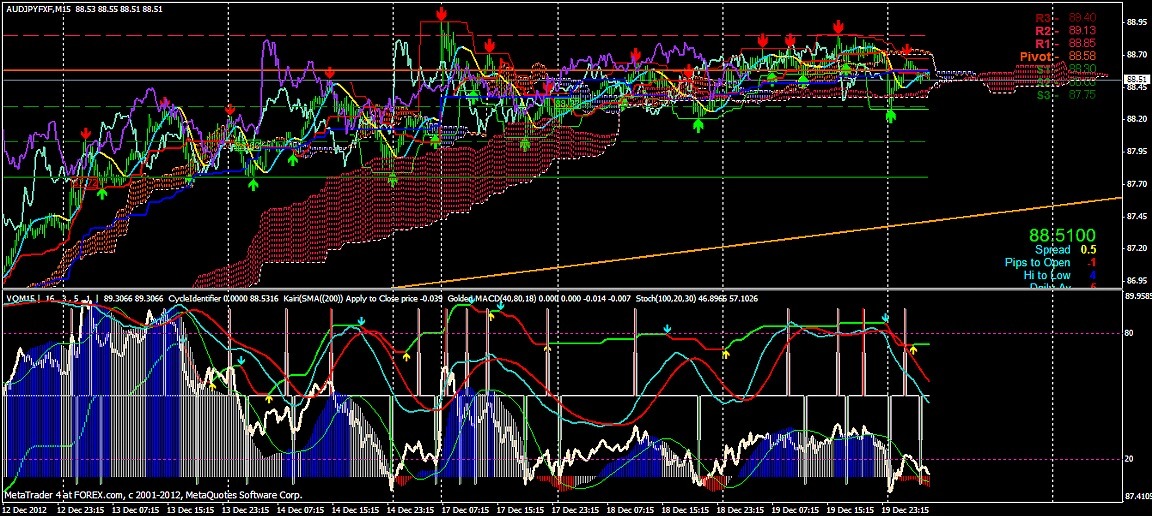Click the CycleIdentifier indicator label
The image size is (1152, 516).
(193, 298)
